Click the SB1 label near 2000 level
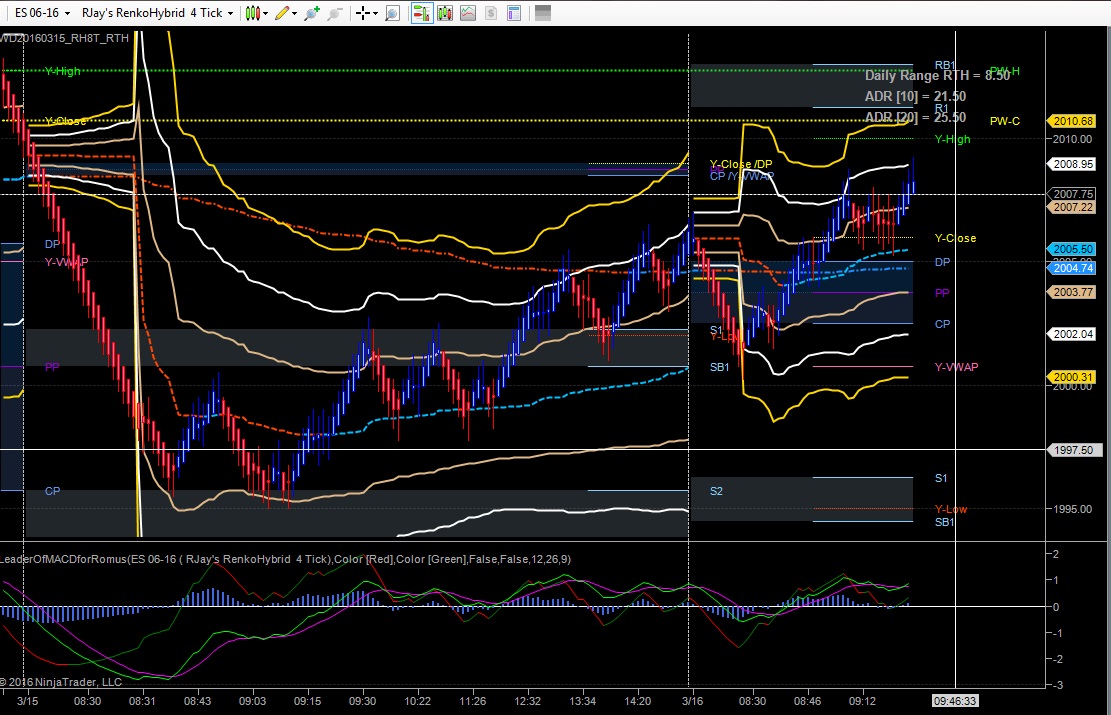Image resolution: width=1111 pixels, height=715 pixels. [x=719, y=367]
